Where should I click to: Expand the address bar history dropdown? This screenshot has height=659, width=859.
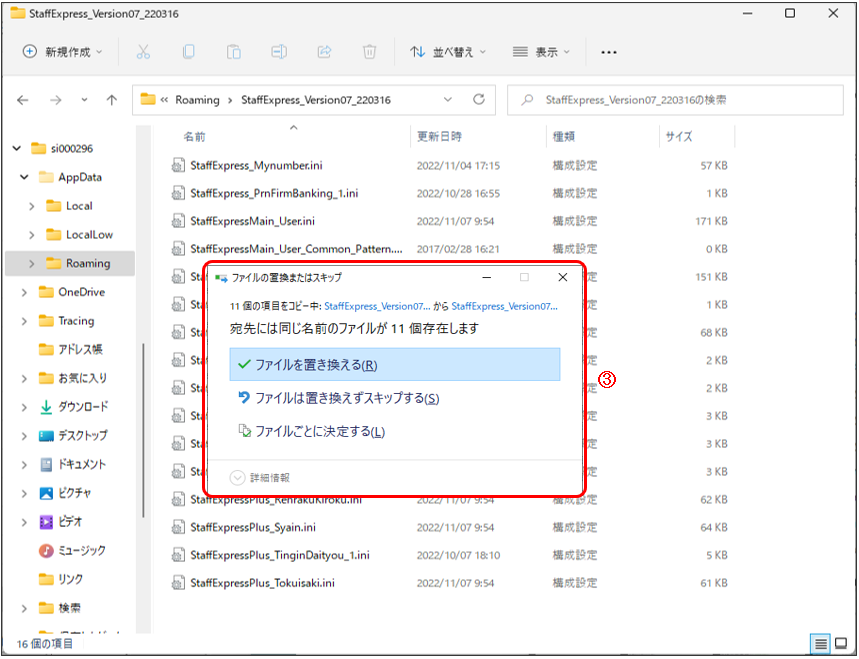(448, 100)
